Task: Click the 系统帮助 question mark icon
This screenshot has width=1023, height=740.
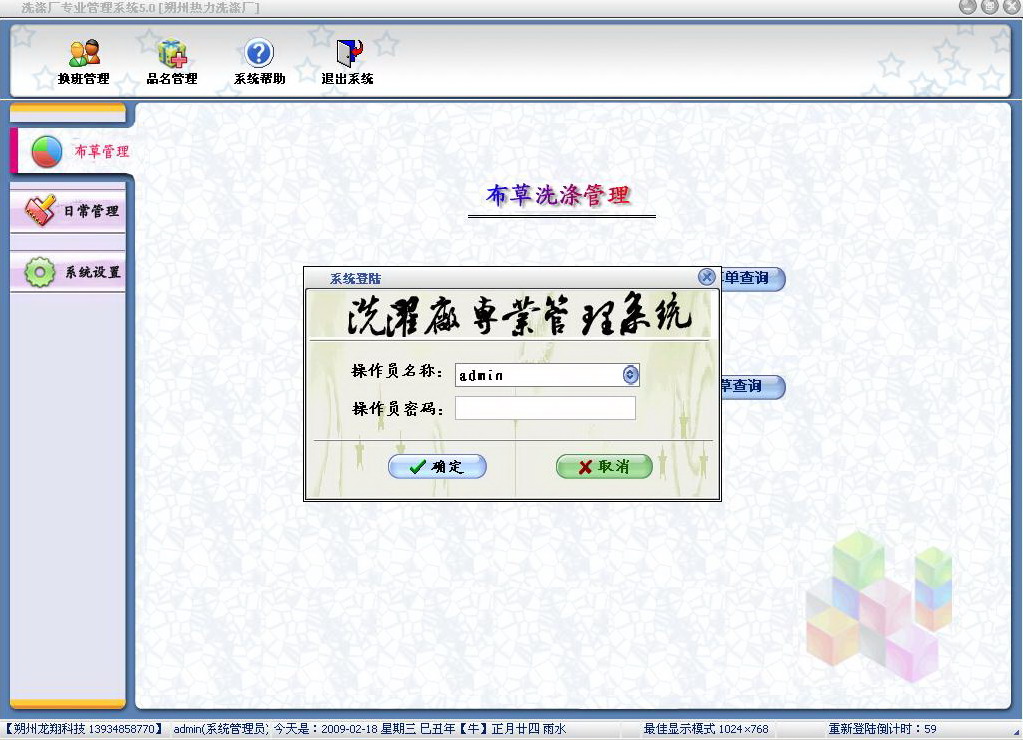Action: [x=259, y=53]
